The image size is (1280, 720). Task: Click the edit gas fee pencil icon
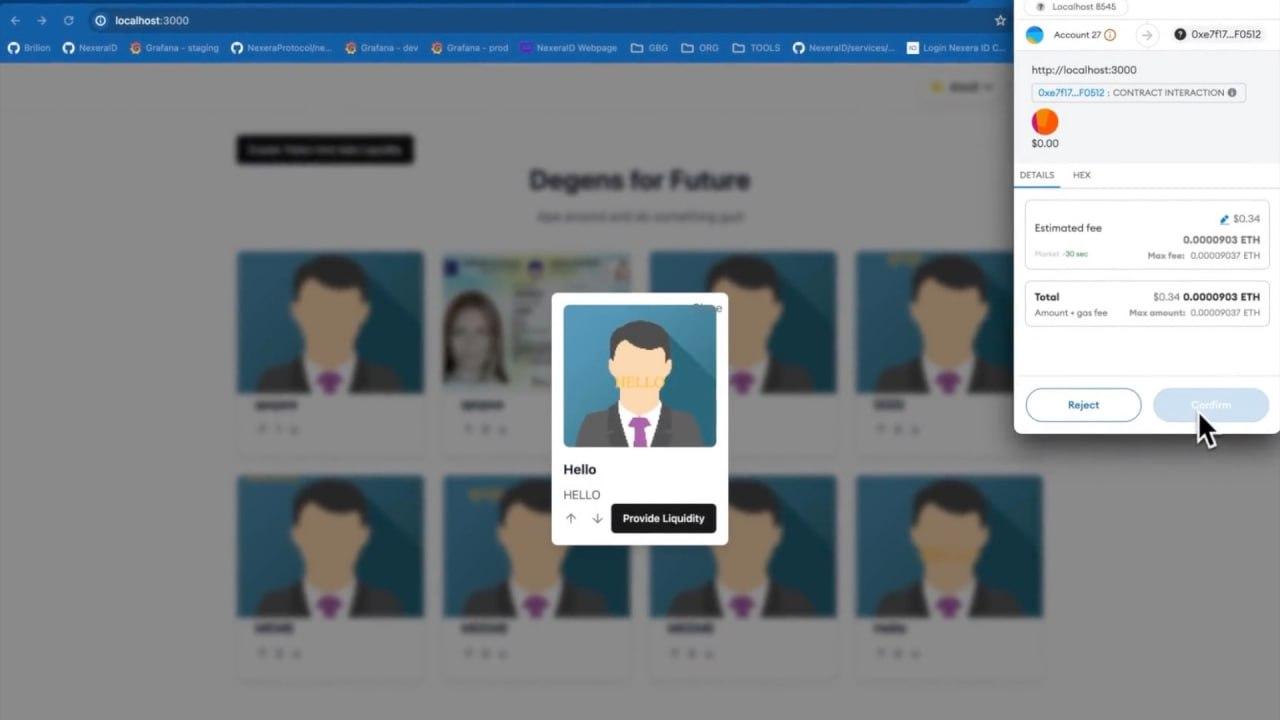pos(1225,219)
